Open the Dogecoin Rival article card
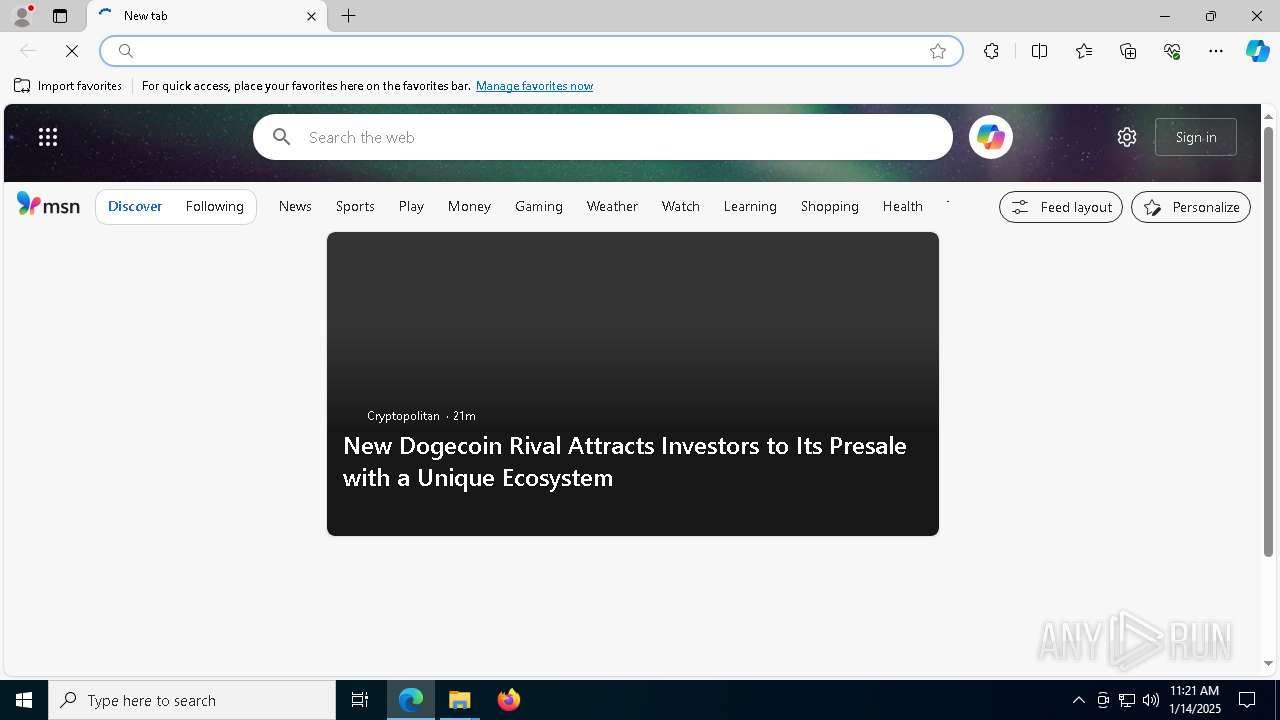This screenshot has width=1280, height=720. (x=633, y=384)
